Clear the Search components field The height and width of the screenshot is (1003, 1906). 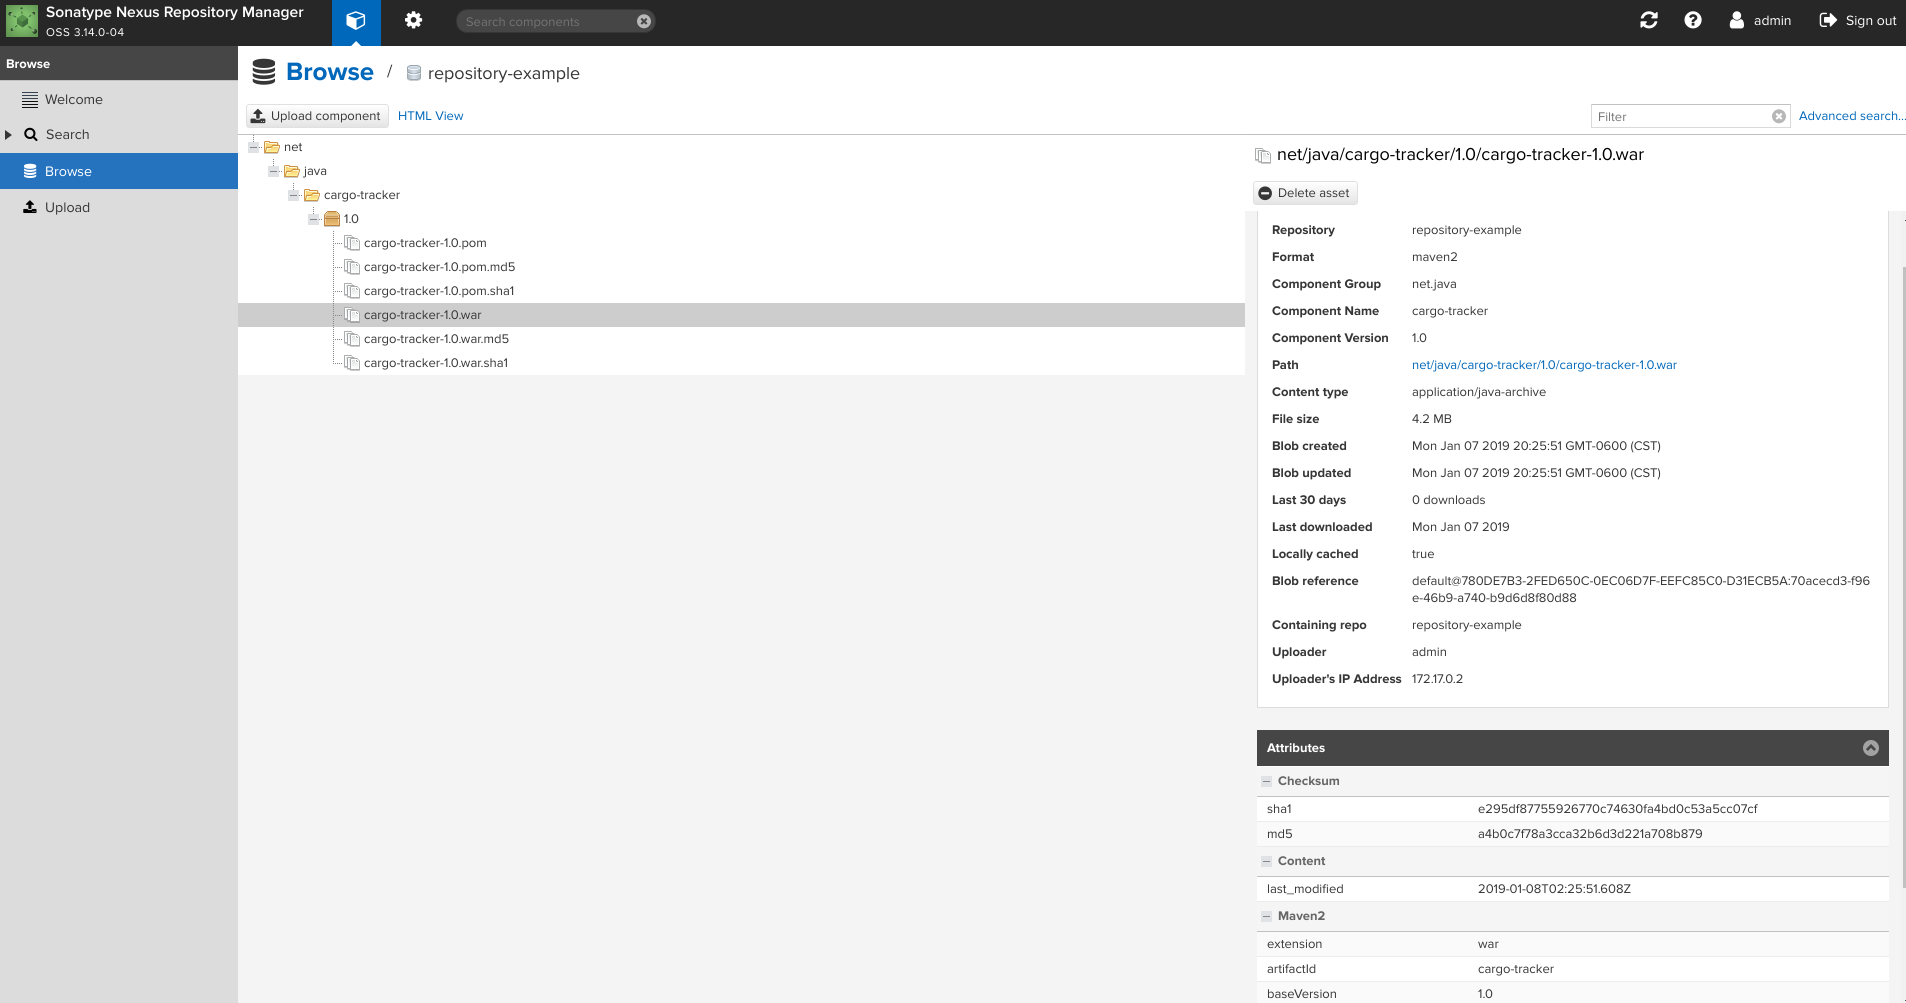[x=644, y=21]
